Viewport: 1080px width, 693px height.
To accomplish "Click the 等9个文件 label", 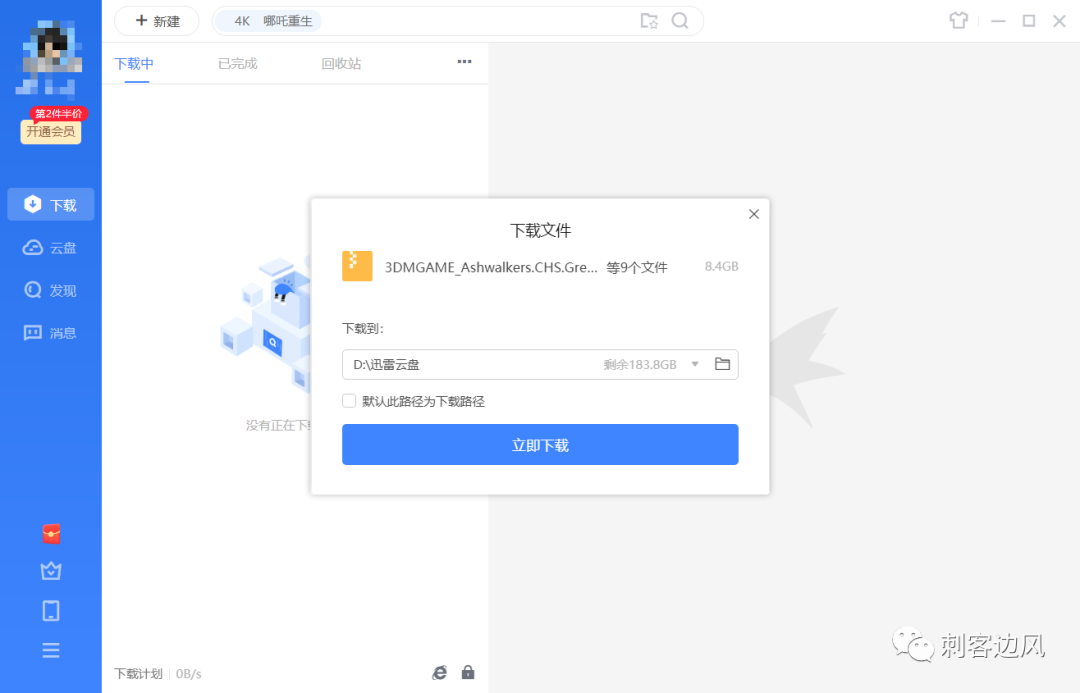I will (x=636, y=267).
